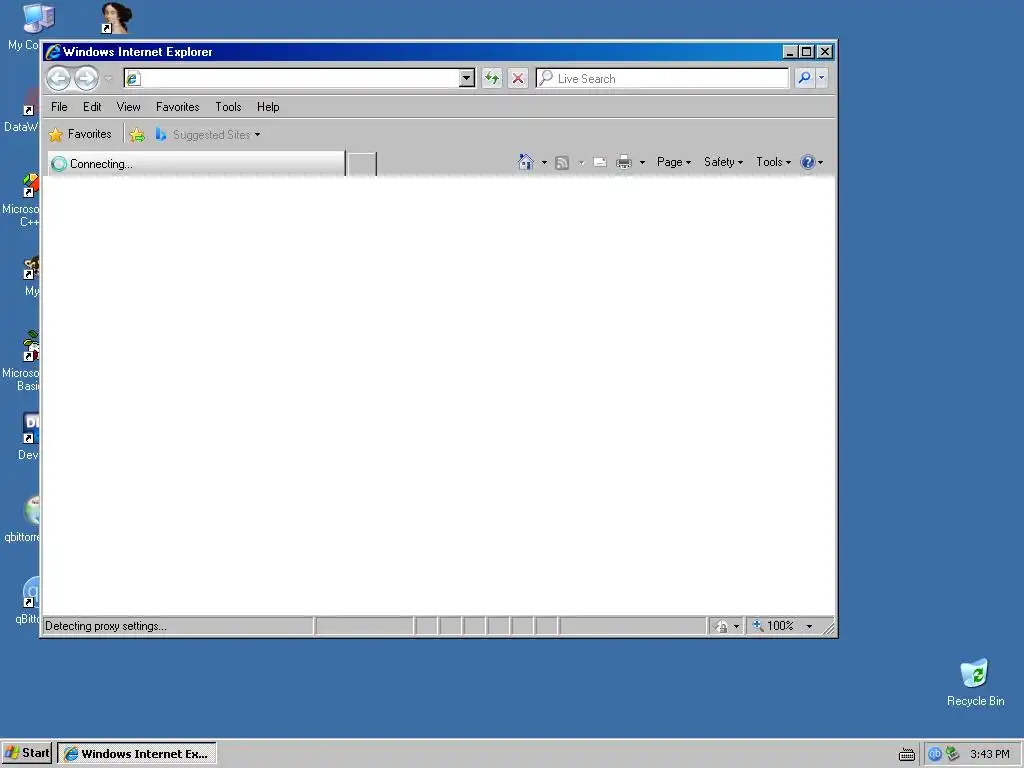Click the Home page icon
Viewport: 1024px width, 768px height.
point(526,162)
